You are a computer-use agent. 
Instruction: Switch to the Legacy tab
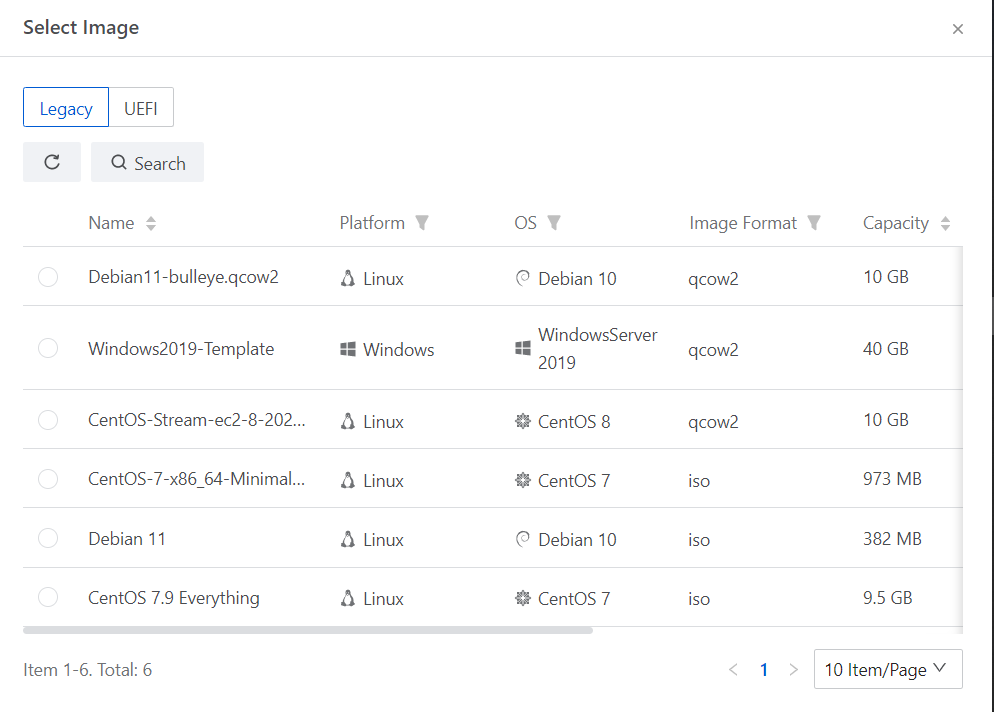[66, 109]
